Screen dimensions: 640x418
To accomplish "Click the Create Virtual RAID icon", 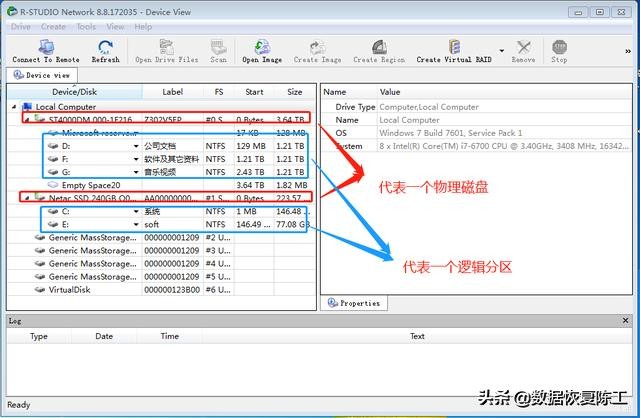I will [454, 51].
